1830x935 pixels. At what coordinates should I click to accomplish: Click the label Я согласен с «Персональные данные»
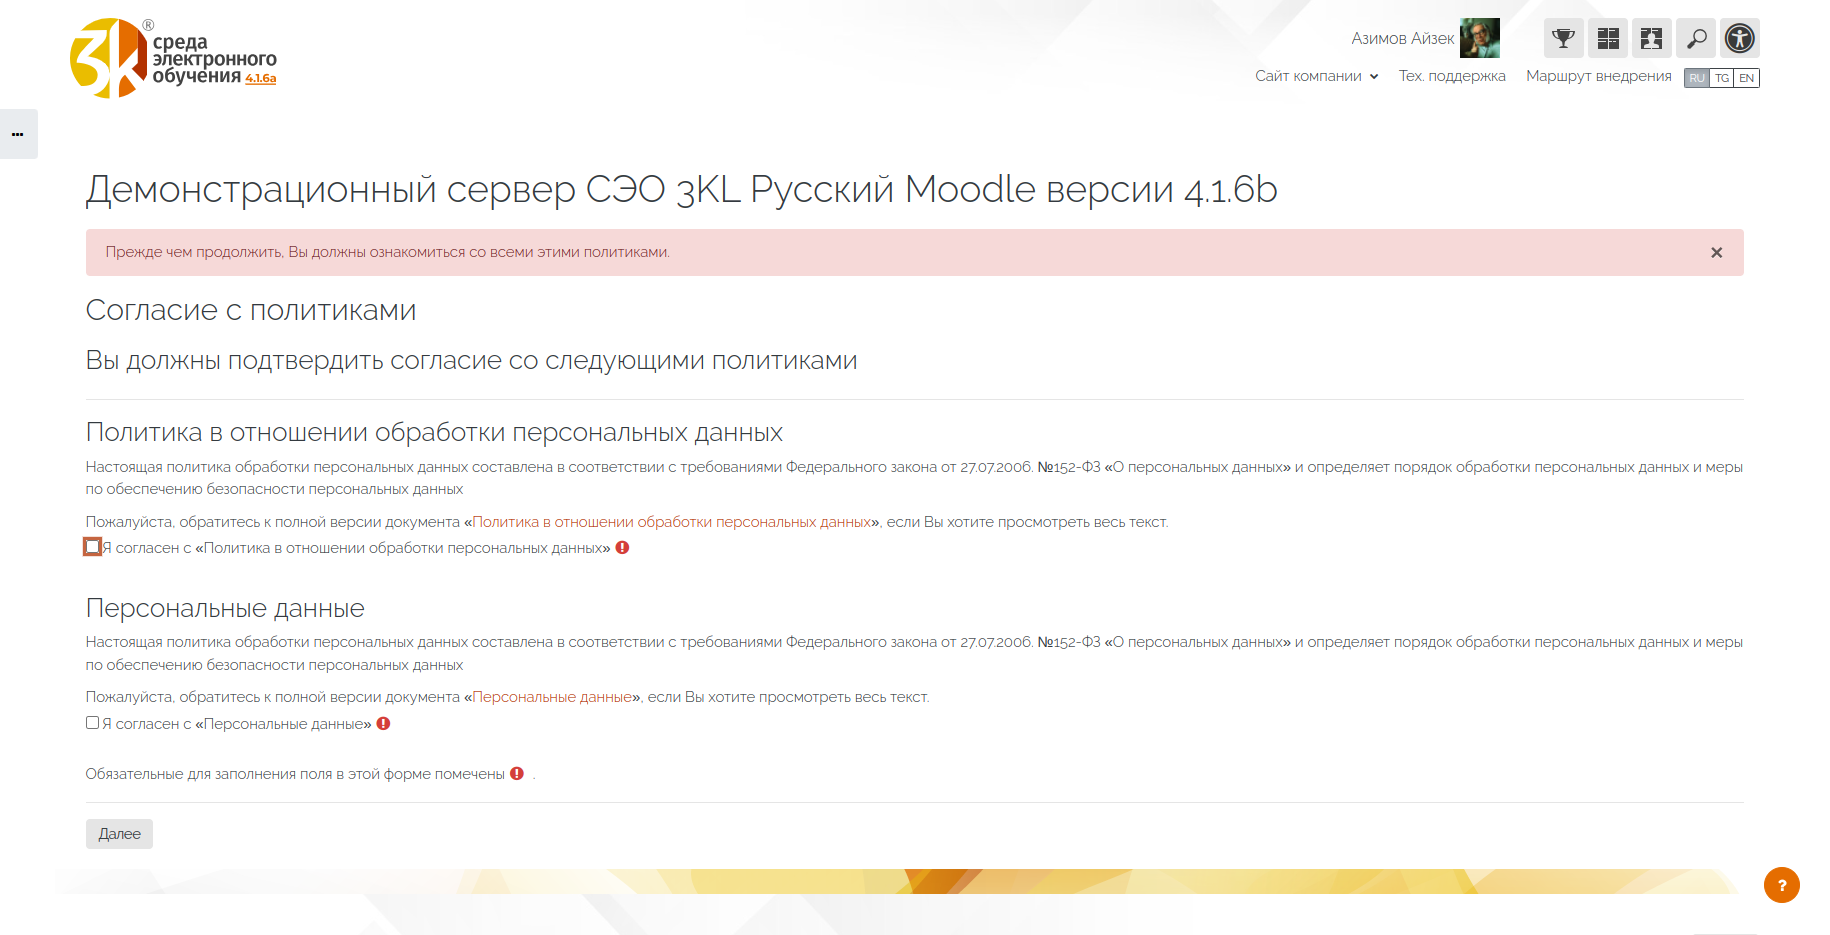[237, 724]
